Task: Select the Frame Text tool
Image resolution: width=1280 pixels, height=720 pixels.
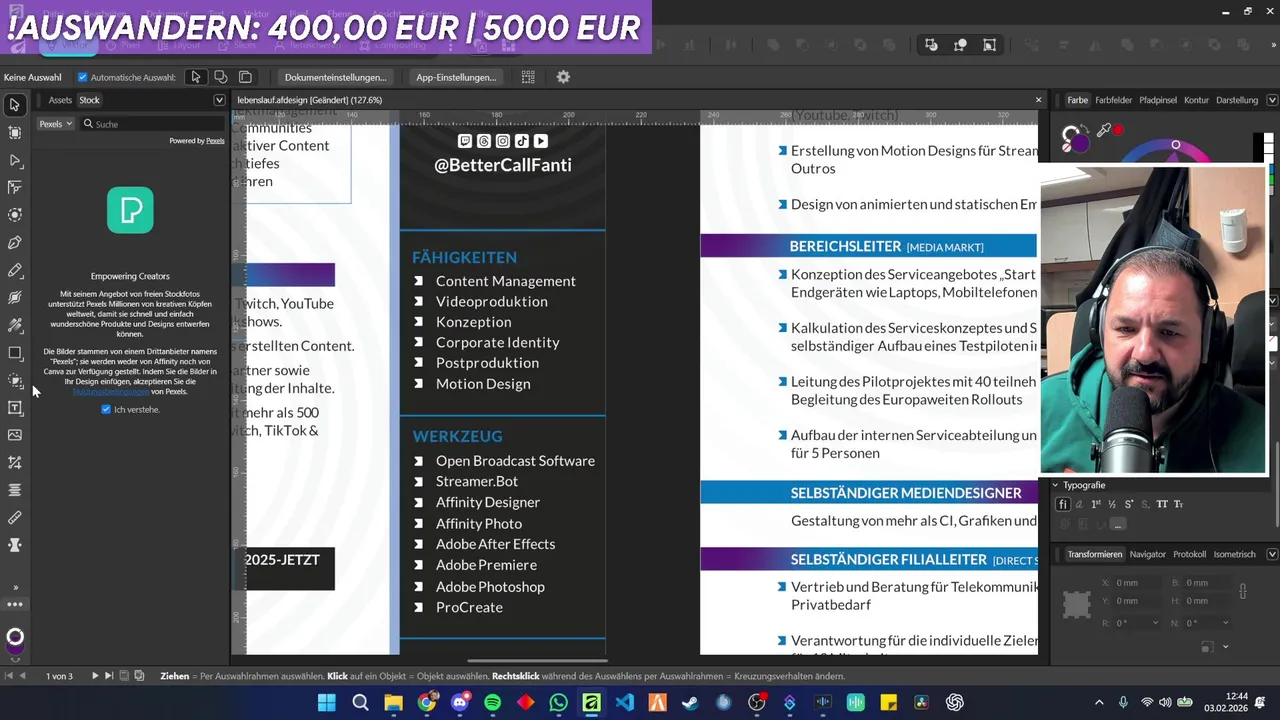Action: click(15, 408)
